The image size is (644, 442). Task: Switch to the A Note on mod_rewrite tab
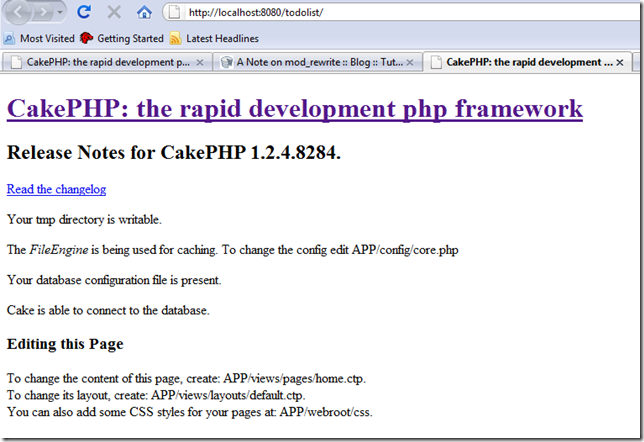pyautogui.click(x=317, y=62)
